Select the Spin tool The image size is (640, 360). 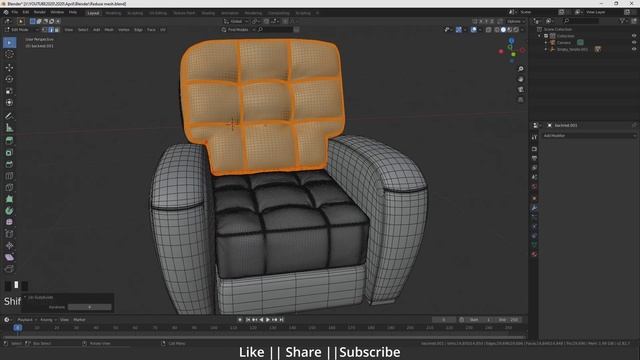tap(9, 211)
